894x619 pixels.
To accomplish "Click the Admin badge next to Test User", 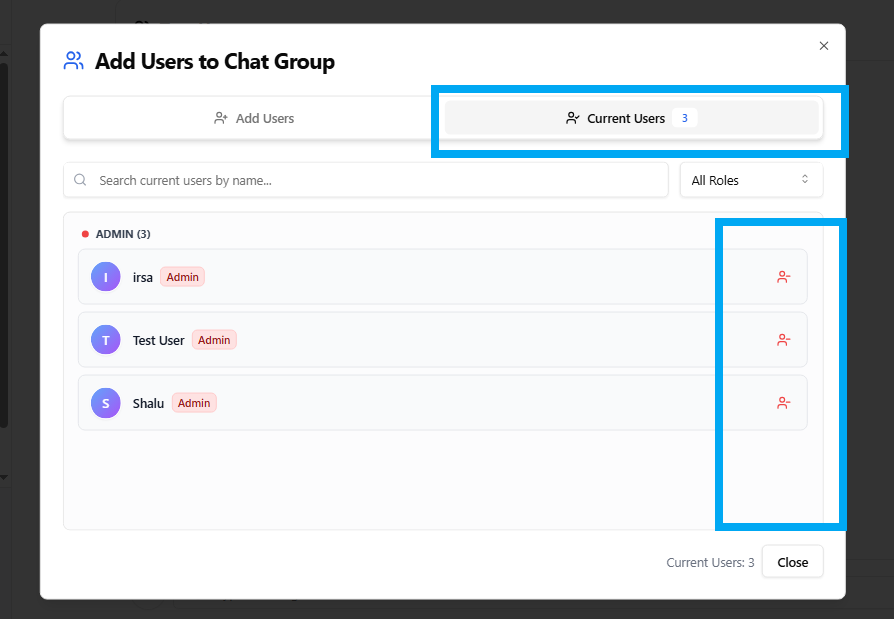I will [214, 340].
